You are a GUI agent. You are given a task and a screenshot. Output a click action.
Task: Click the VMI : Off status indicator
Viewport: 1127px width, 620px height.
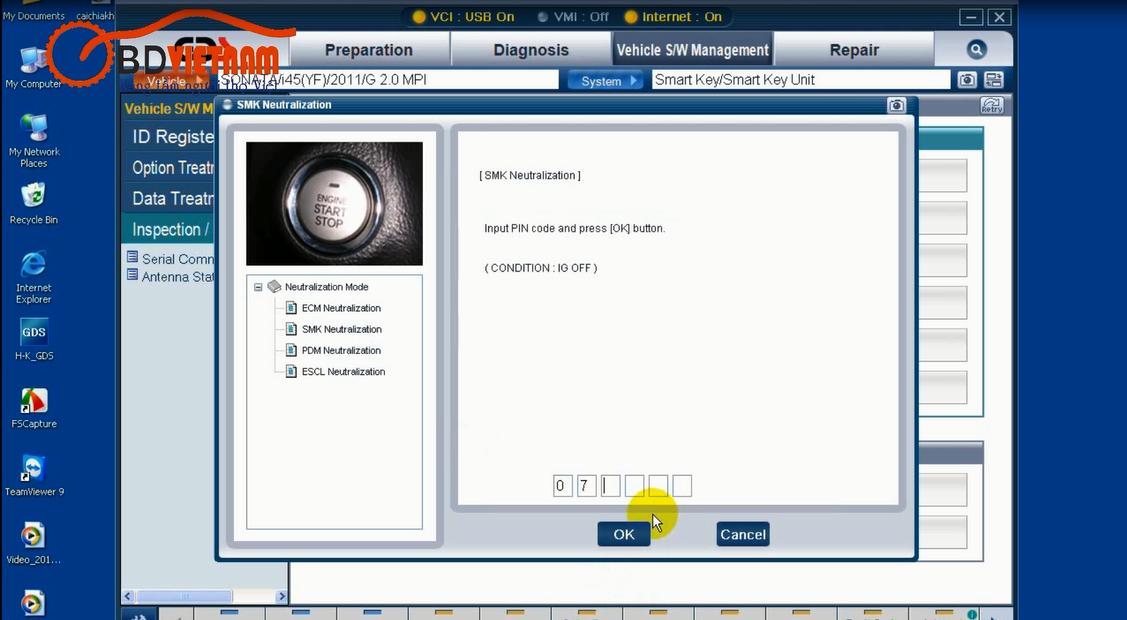(573, 17)
